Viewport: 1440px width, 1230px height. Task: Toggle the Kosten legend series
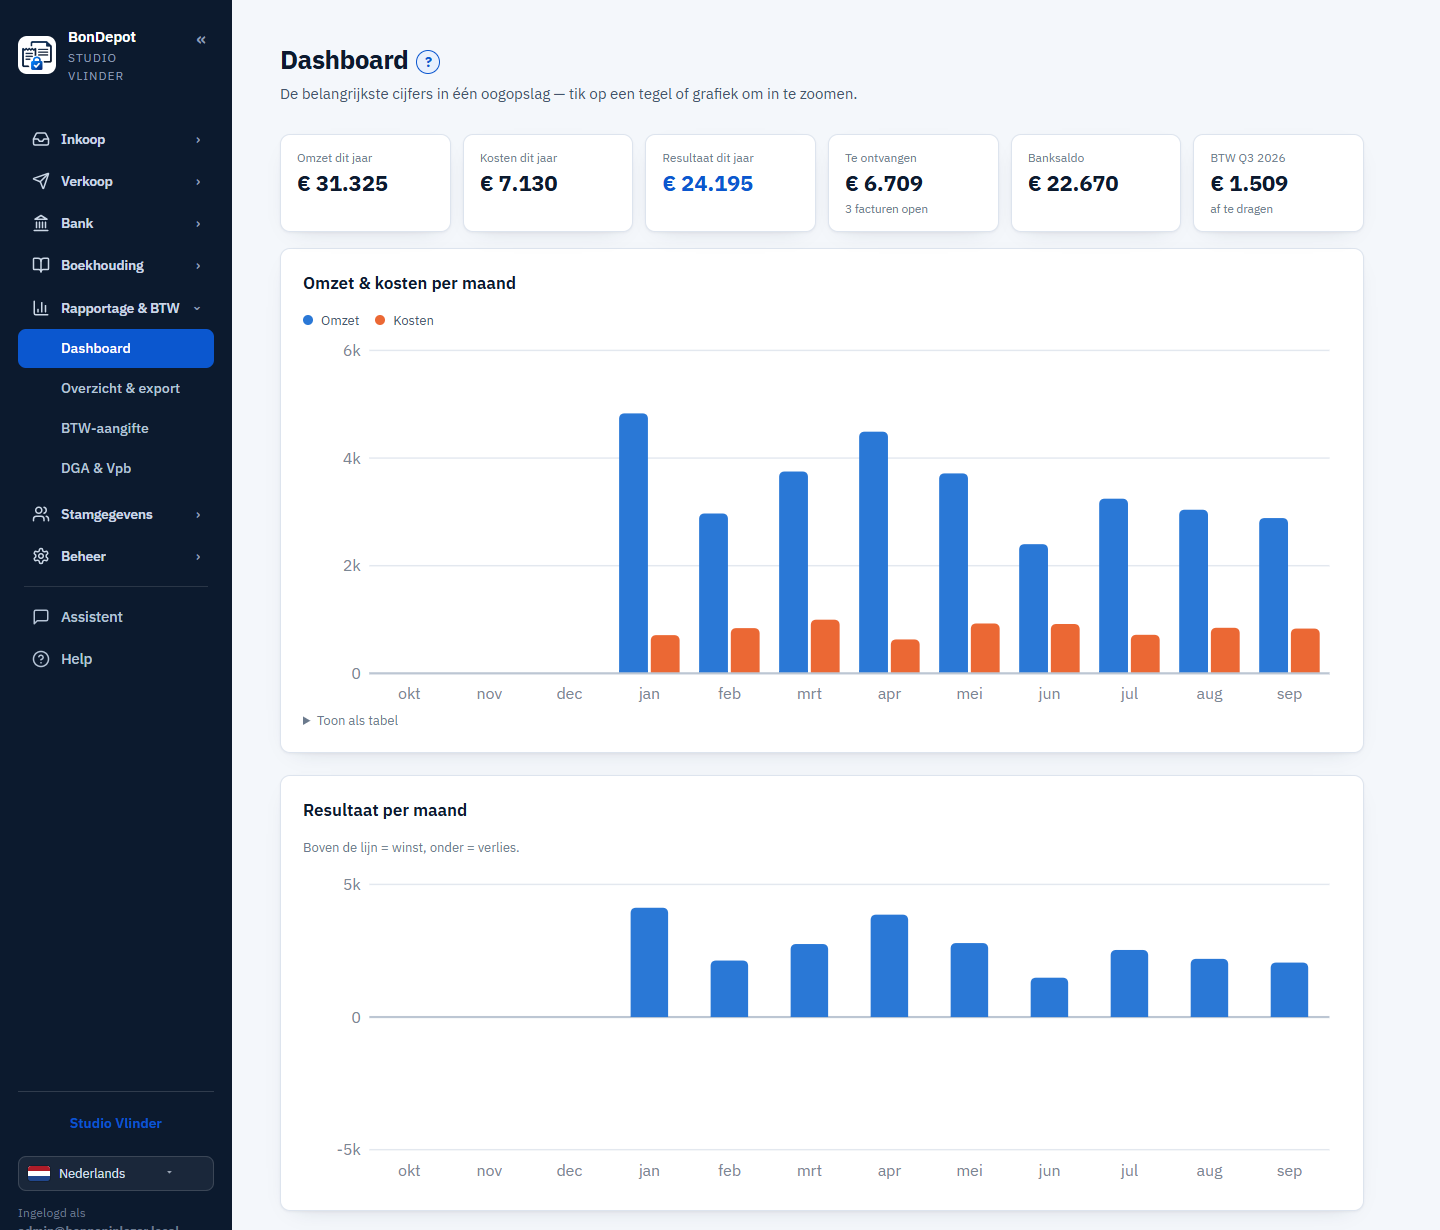click(404, 320)
